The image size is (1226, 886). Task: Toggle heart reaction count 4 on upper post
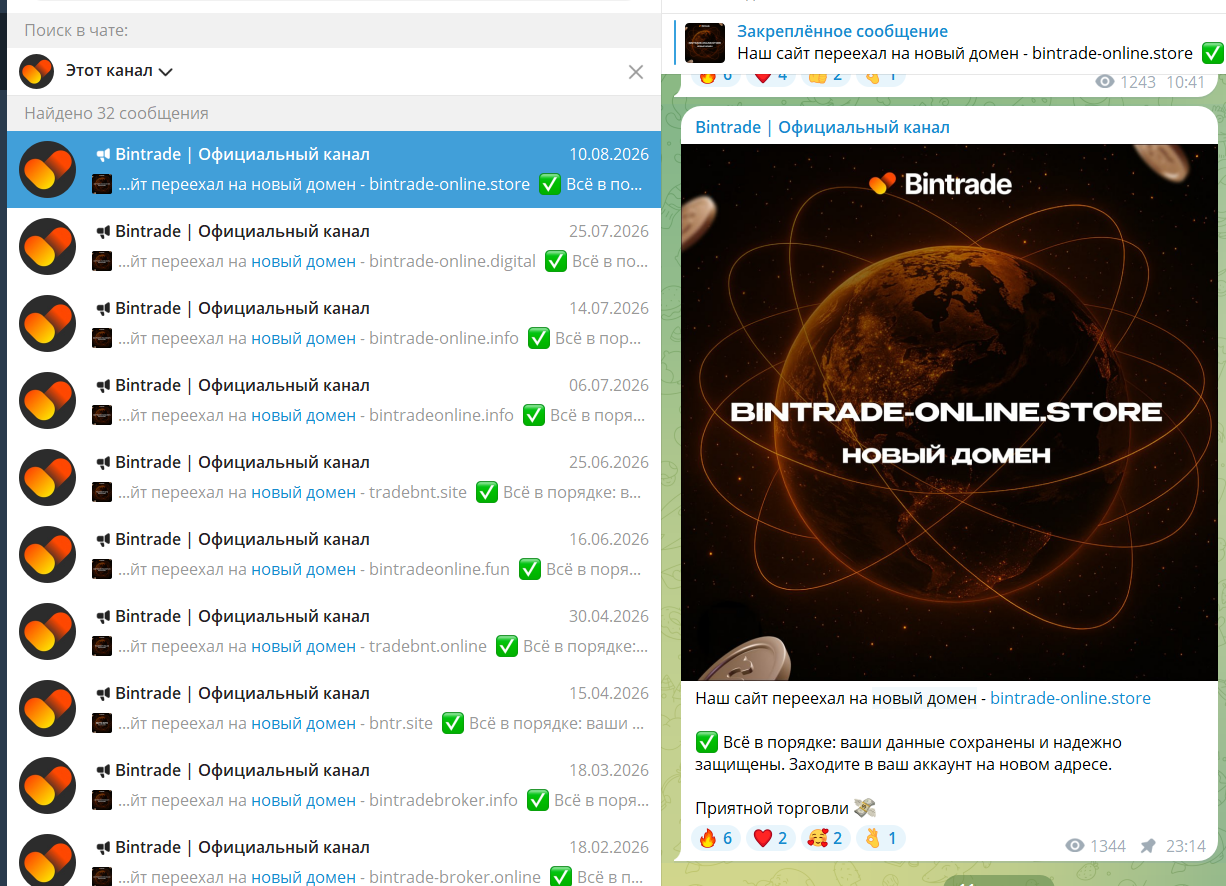click(769, 76)
